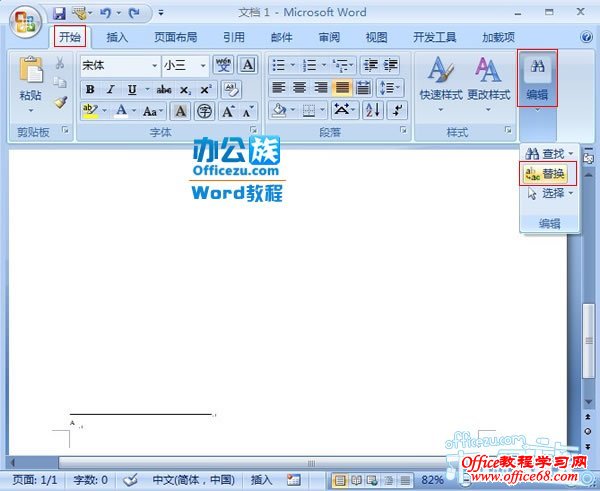Open the font size 小三 dropdown
This screenshot has width=600, height=491.
pyautogui.click(x=203, y=65)
